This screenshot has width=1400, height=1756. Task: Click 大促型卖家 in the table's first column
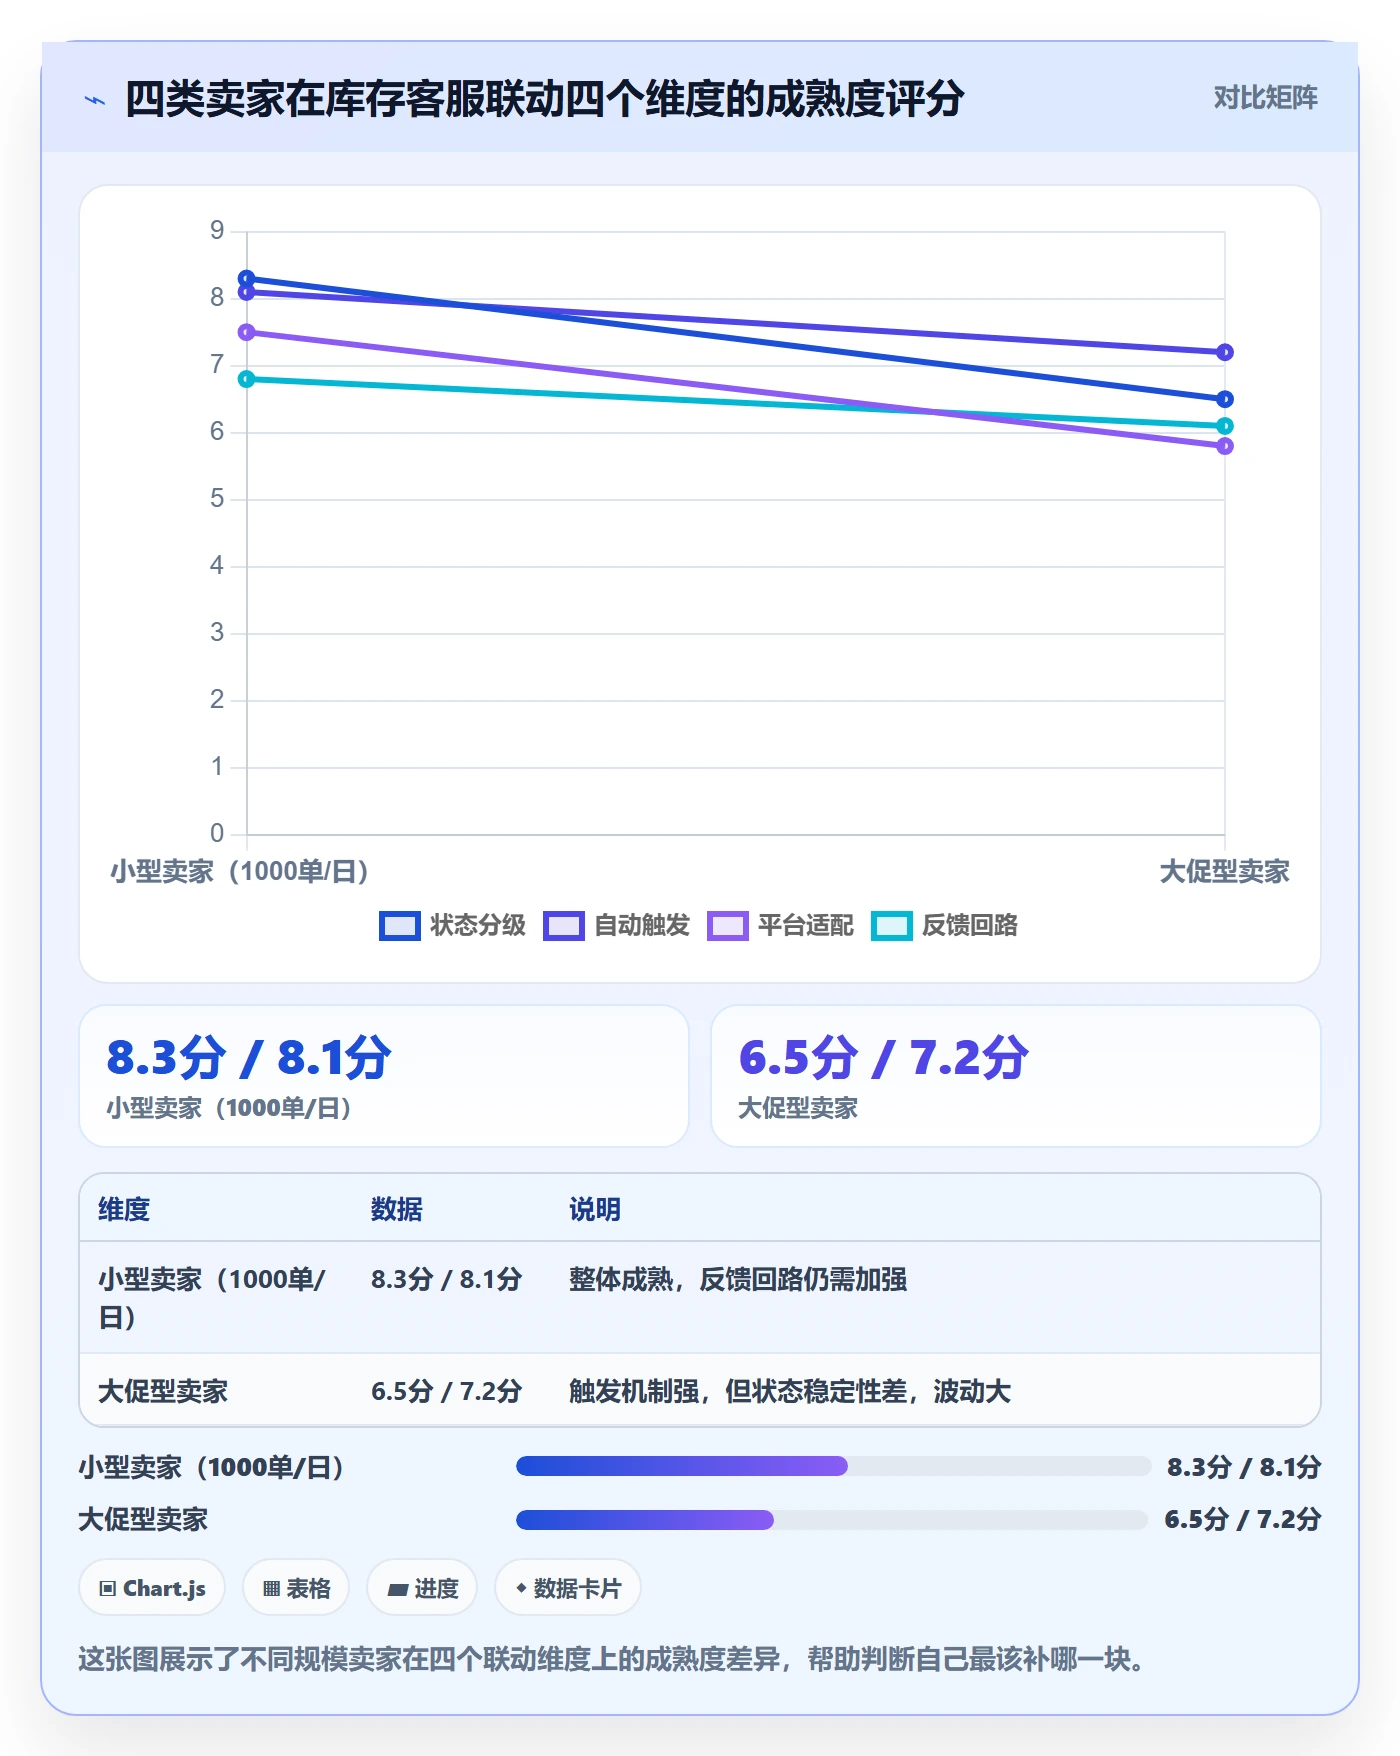[163, 1391]
